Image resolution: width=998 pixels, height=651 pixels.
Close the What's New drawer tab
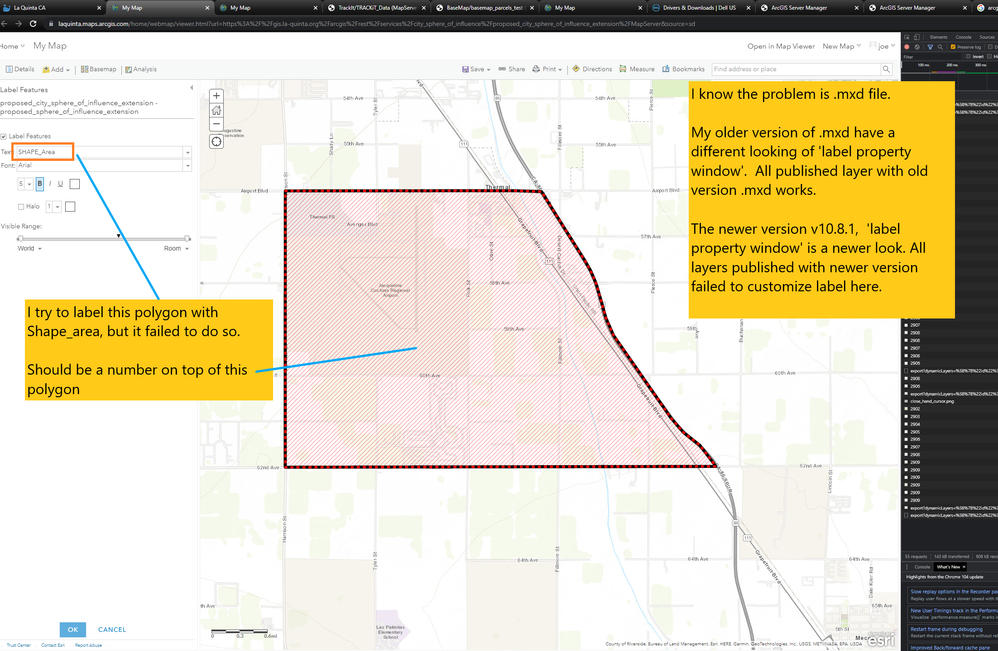click(964, 567)
